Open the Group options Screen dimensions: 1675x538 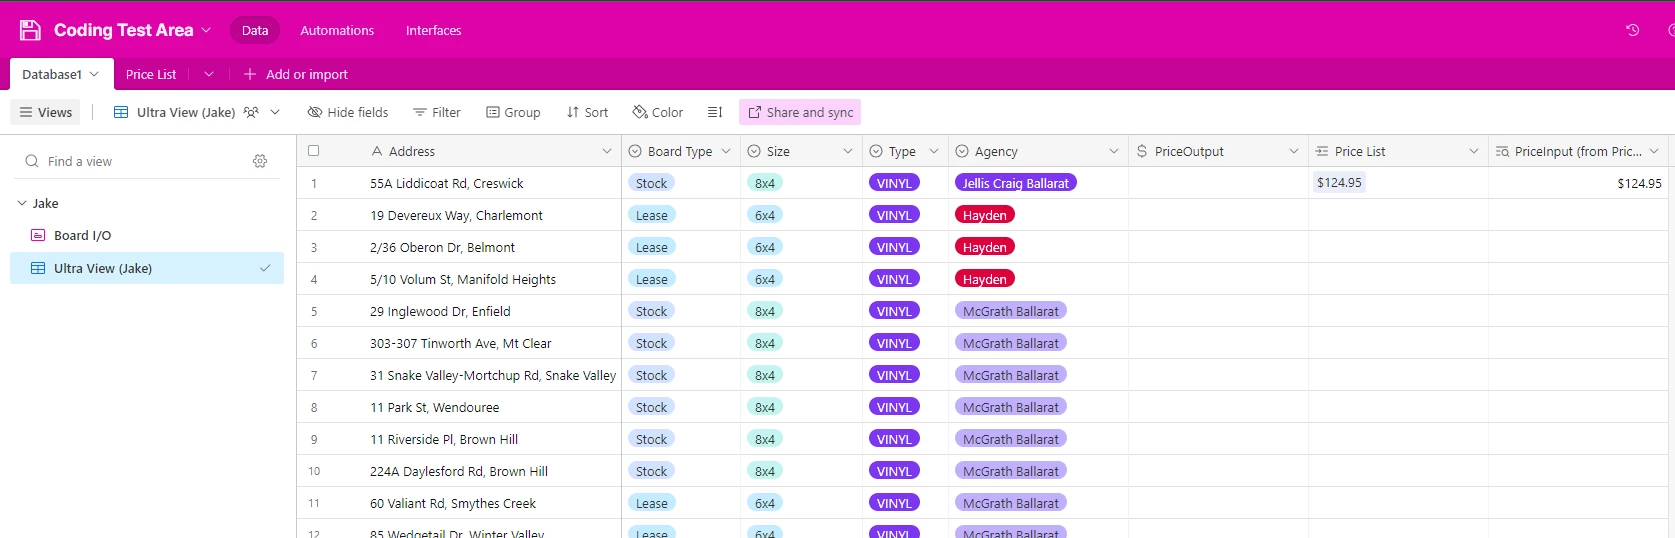513,112
